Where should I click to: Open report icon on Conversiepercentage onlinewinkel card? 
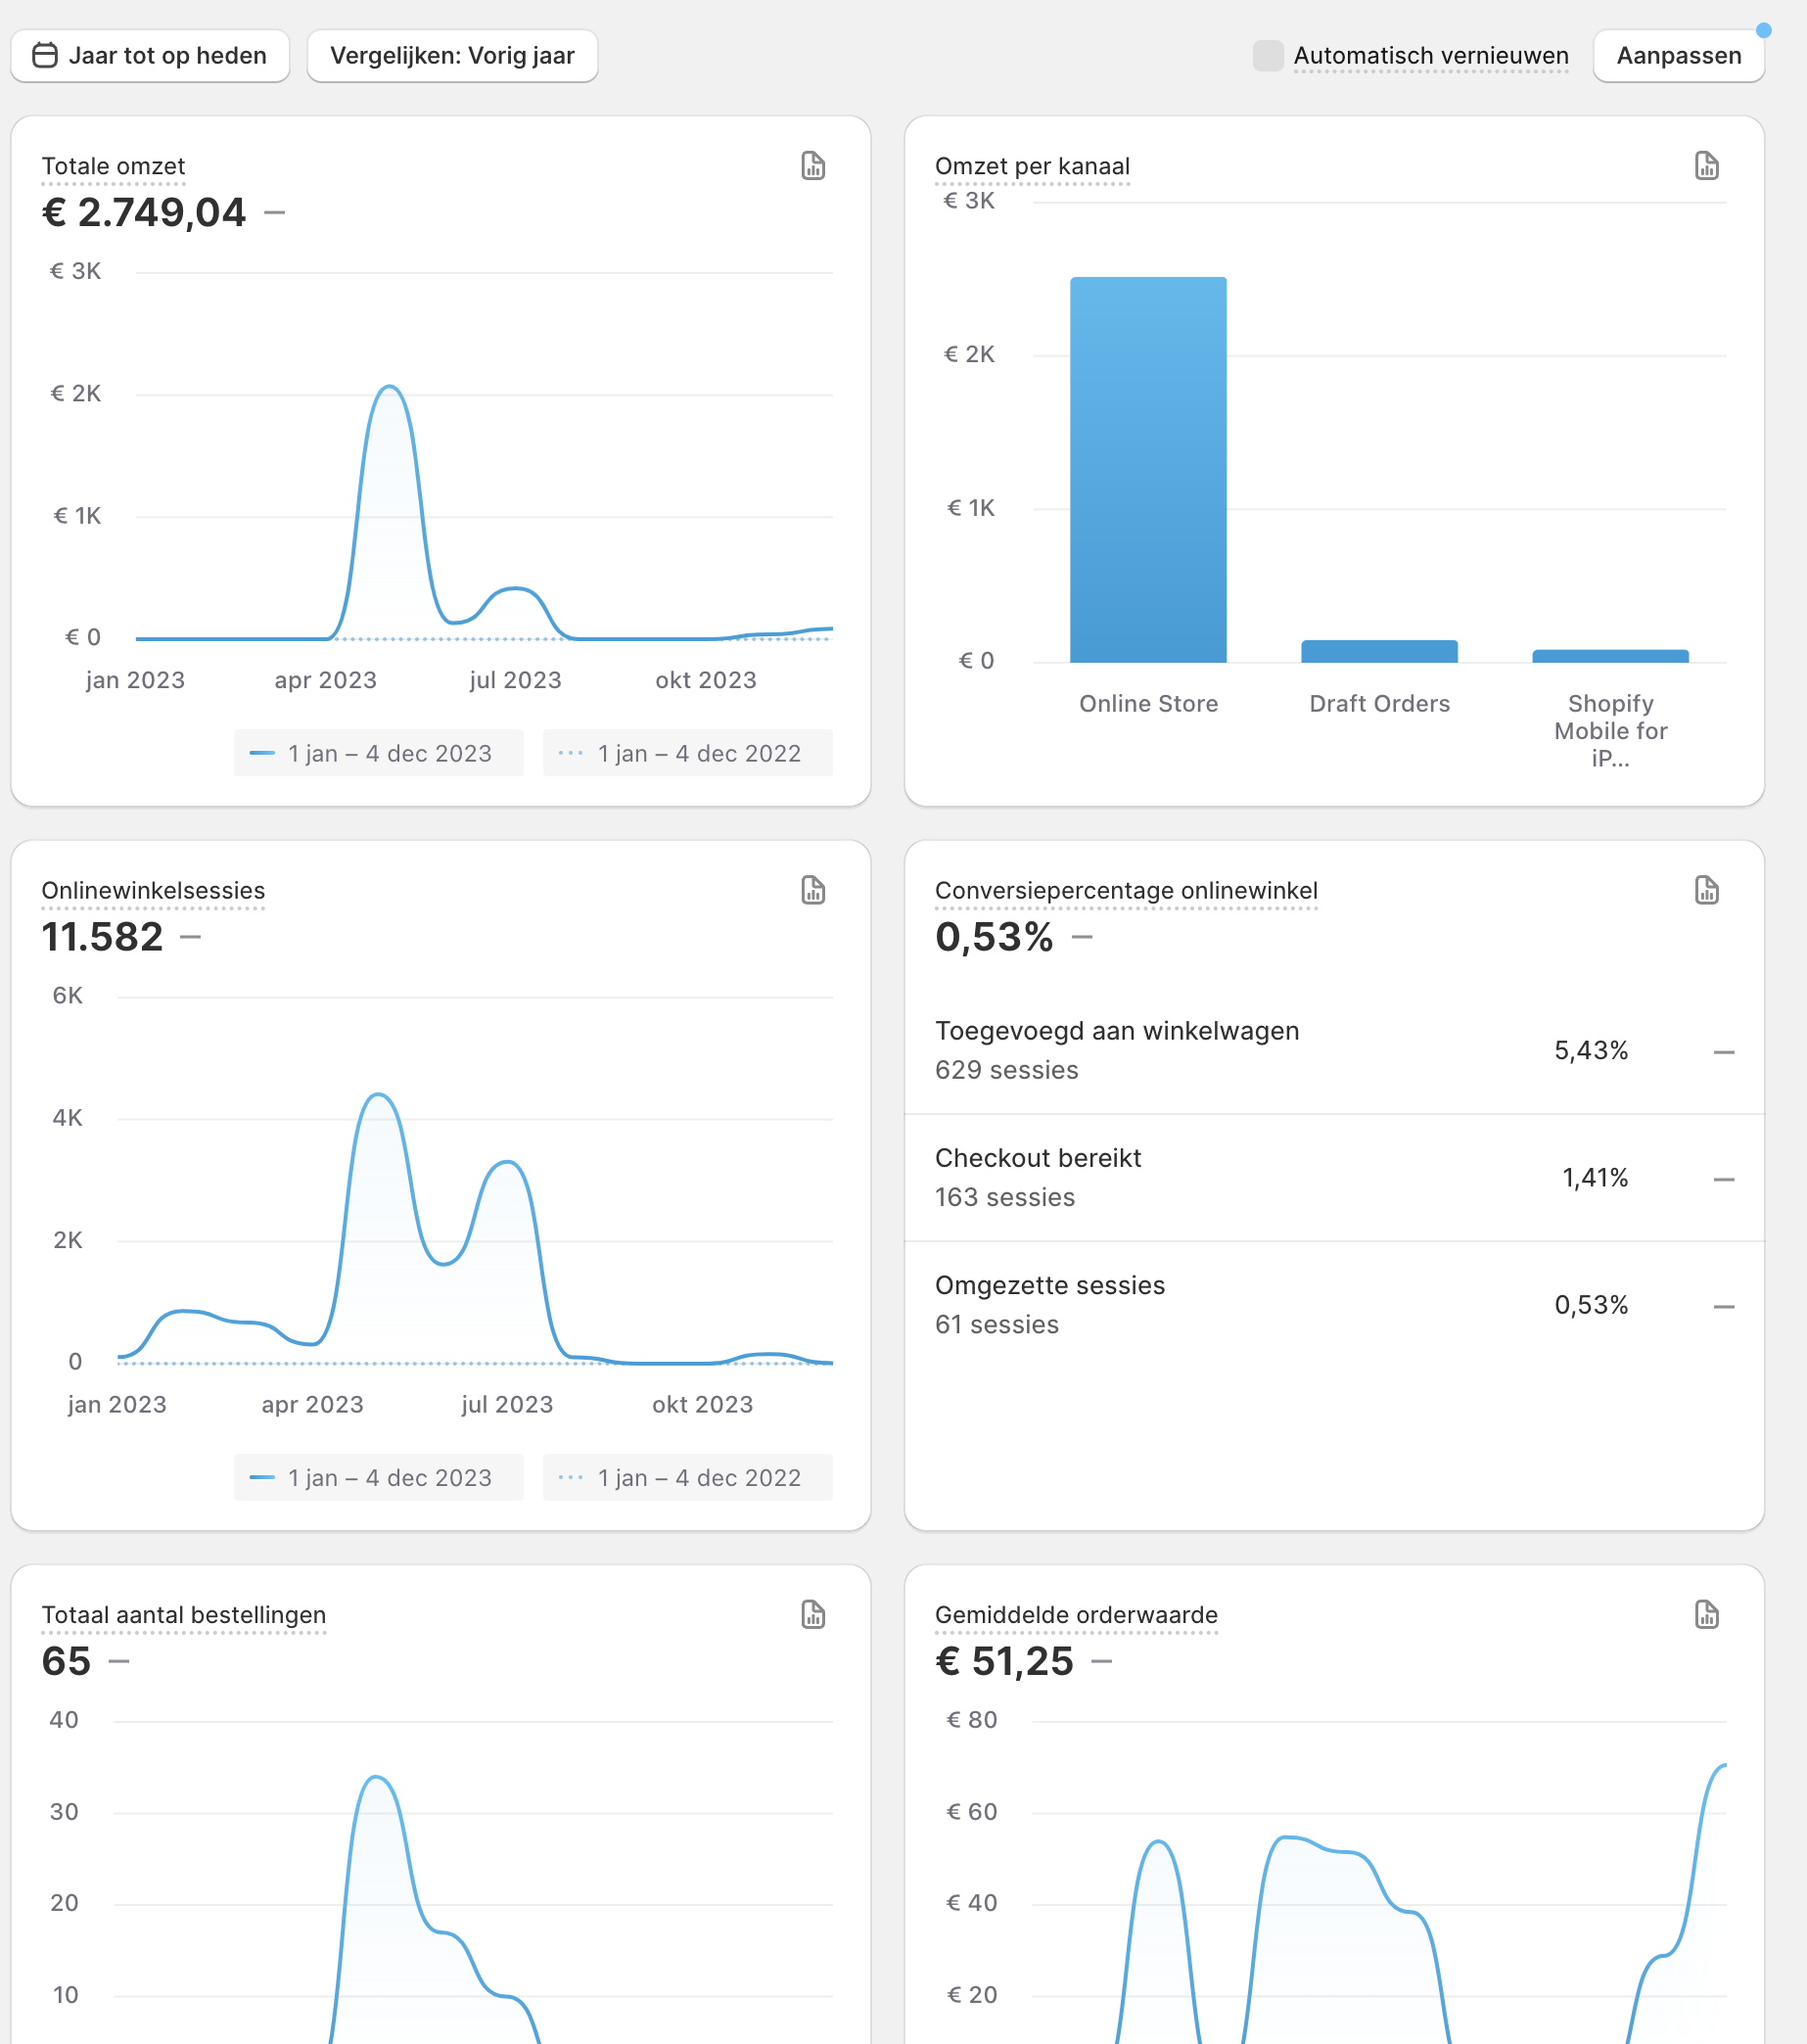(1706, 890)
